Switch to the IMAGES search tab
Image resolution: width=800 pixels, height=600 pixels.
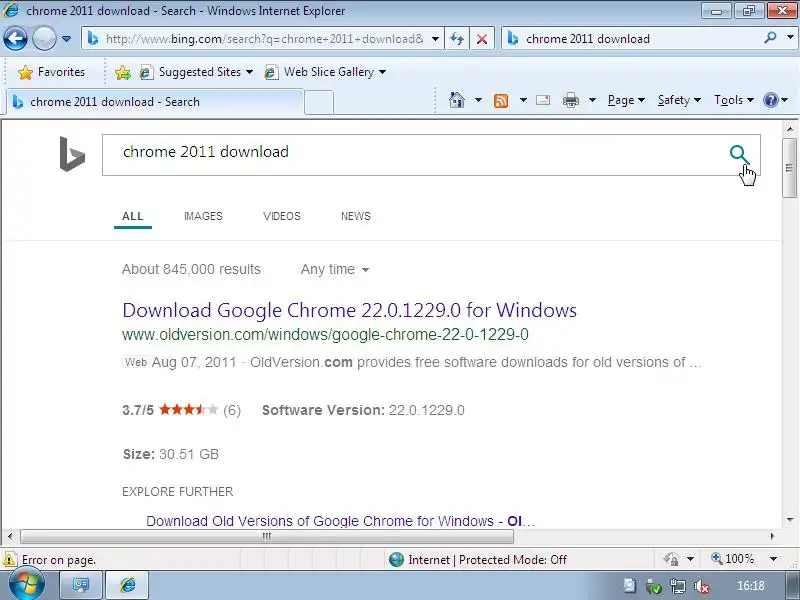click(203, 216)
